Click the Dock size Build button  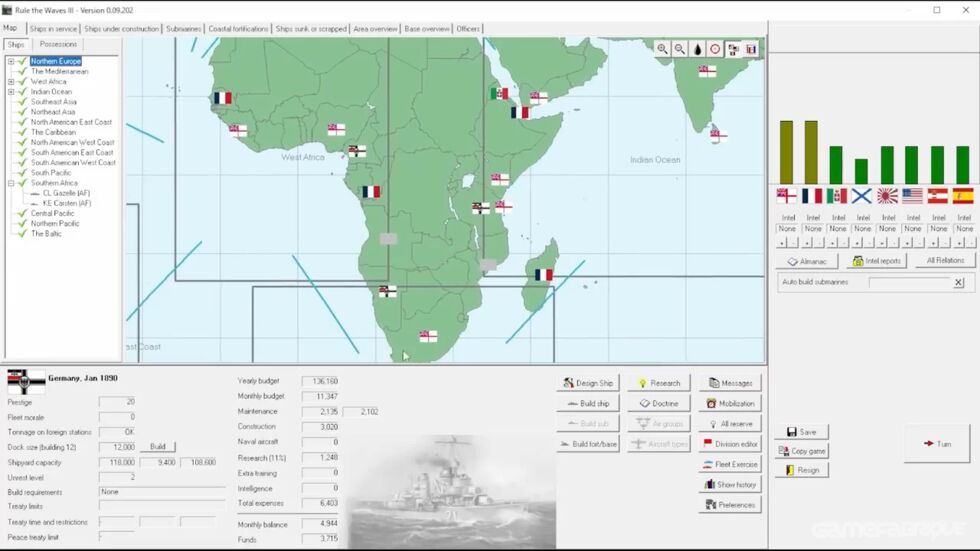pyautogui.click(x=158, y=447)
